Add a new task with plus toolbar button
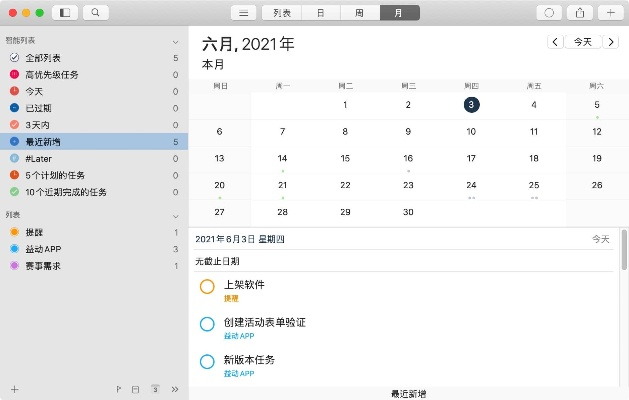This screenshot has height=400, width=629. click(x=610, y=13)
